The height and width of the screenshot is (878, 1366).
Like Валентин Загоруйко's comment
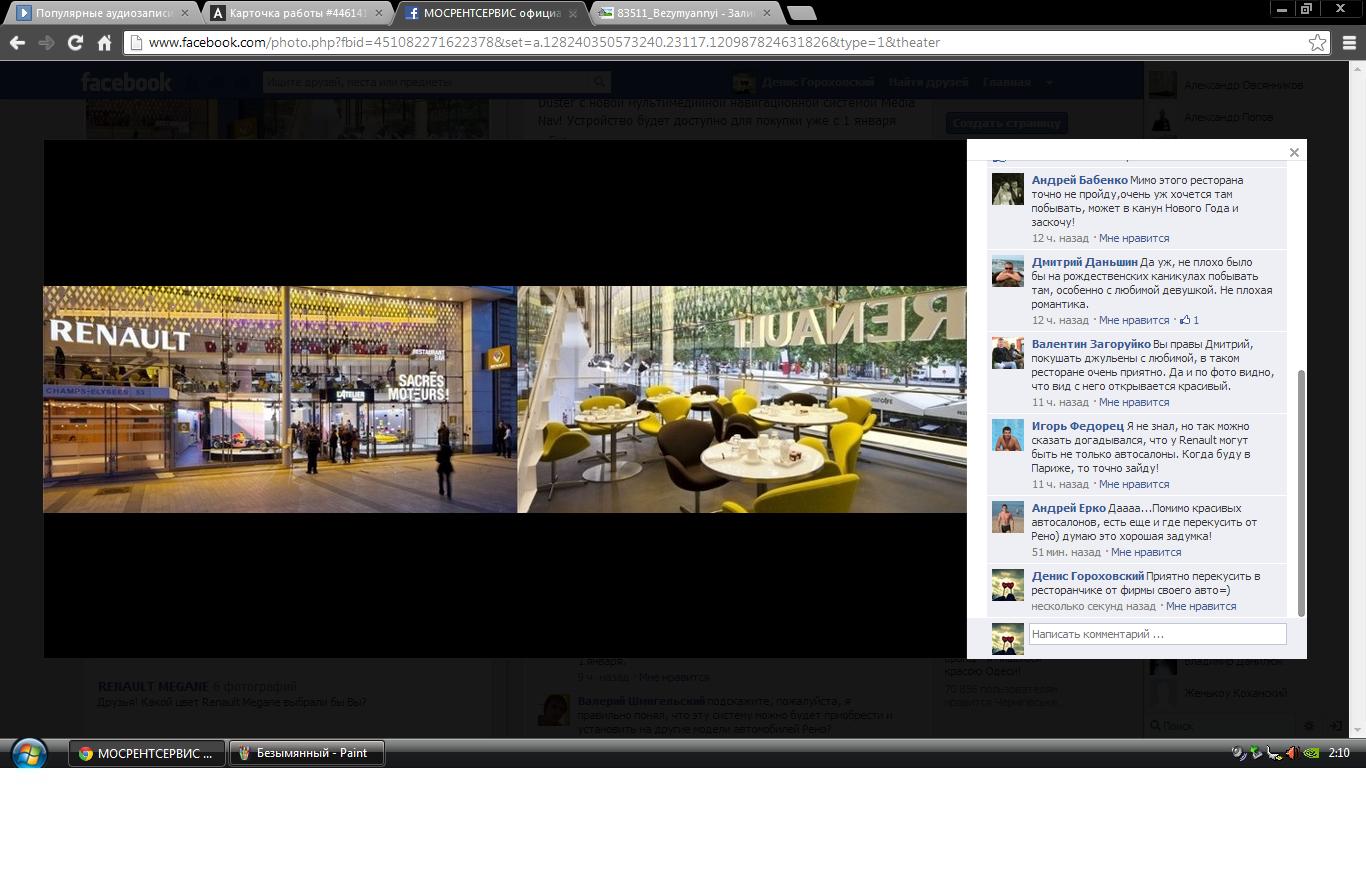[1133, 402]
